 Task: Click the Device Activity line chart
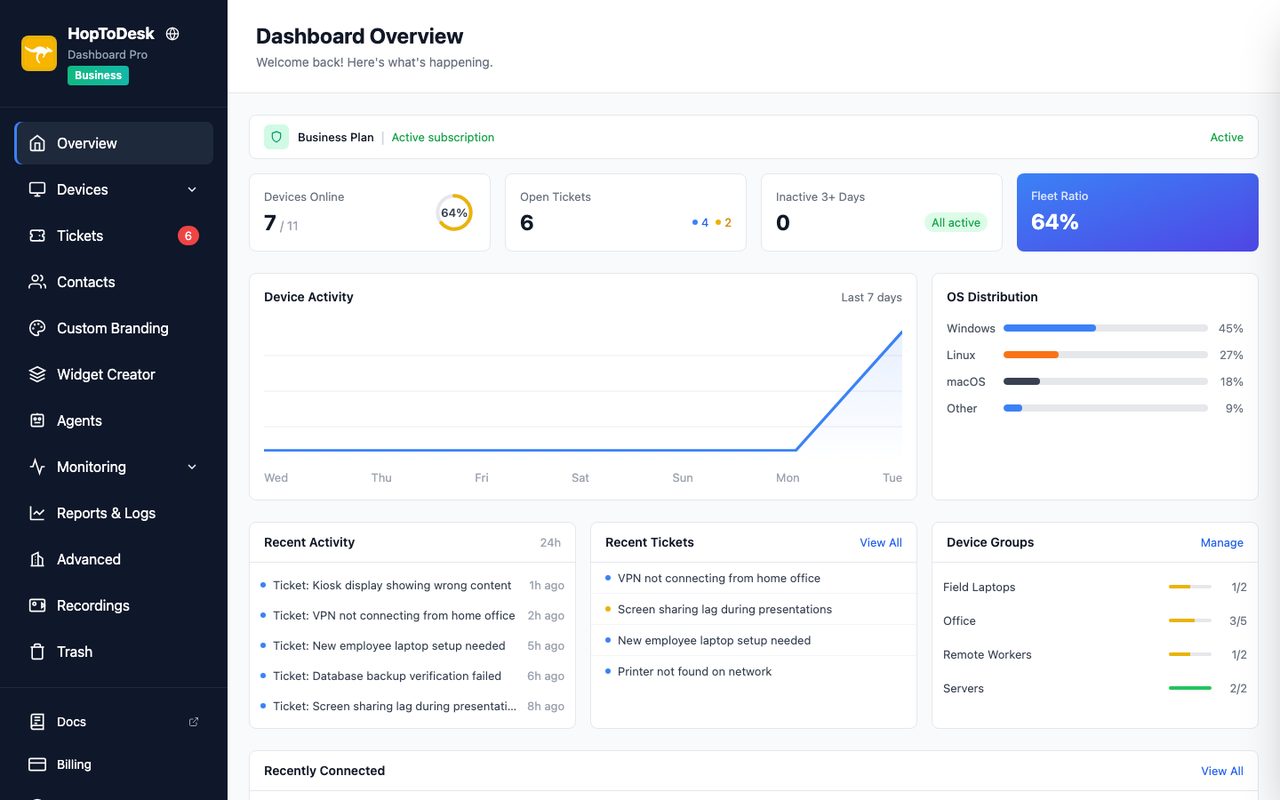tap(583, 390)
